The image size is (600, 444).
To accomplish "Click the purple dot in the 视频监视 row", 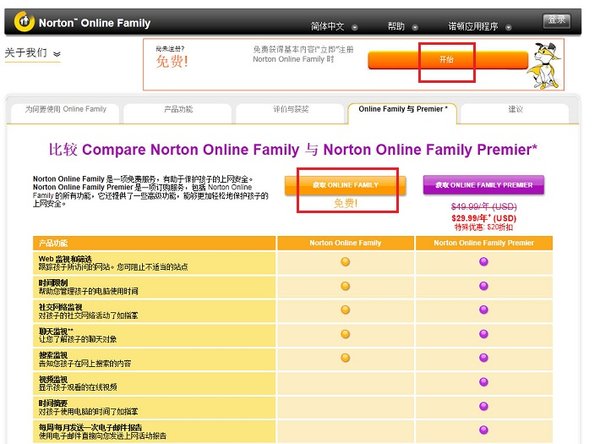I will click(x=484, y=382).
